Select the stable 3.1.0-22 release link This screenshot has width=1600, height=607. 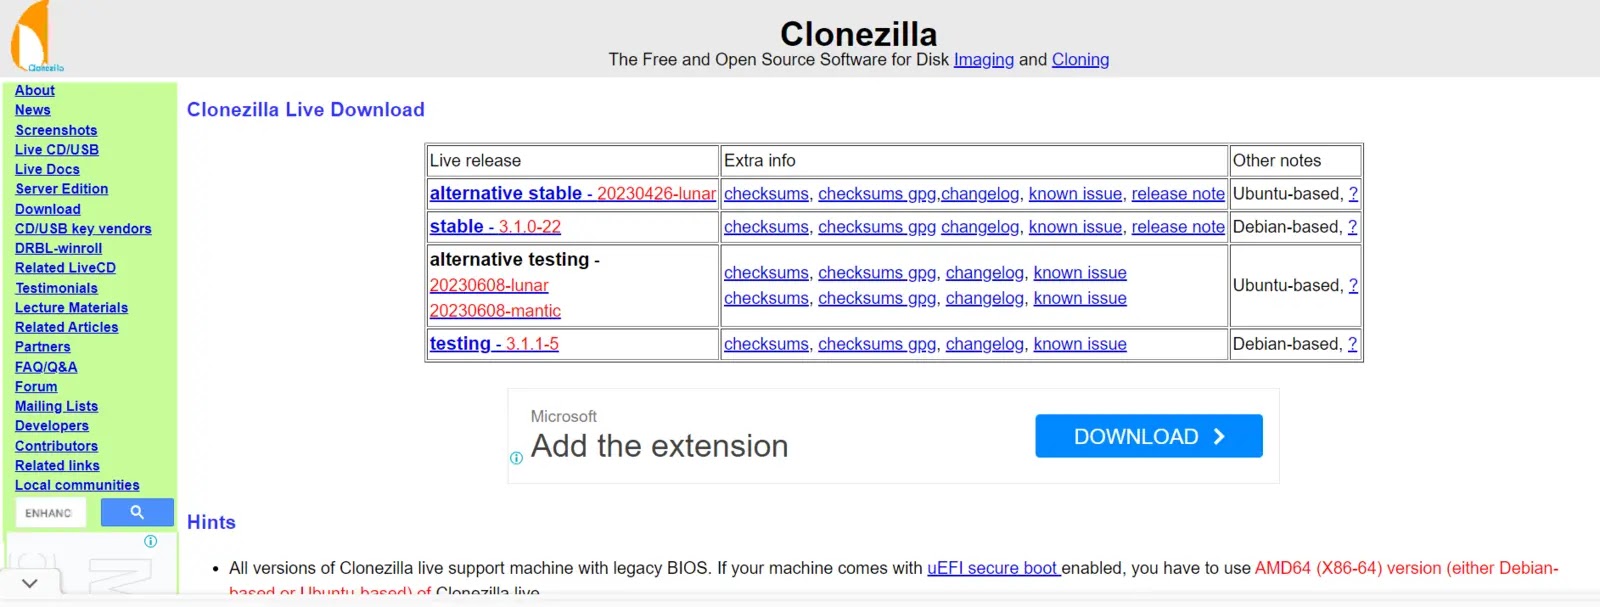pyautogui.click(x=495, y=227)
